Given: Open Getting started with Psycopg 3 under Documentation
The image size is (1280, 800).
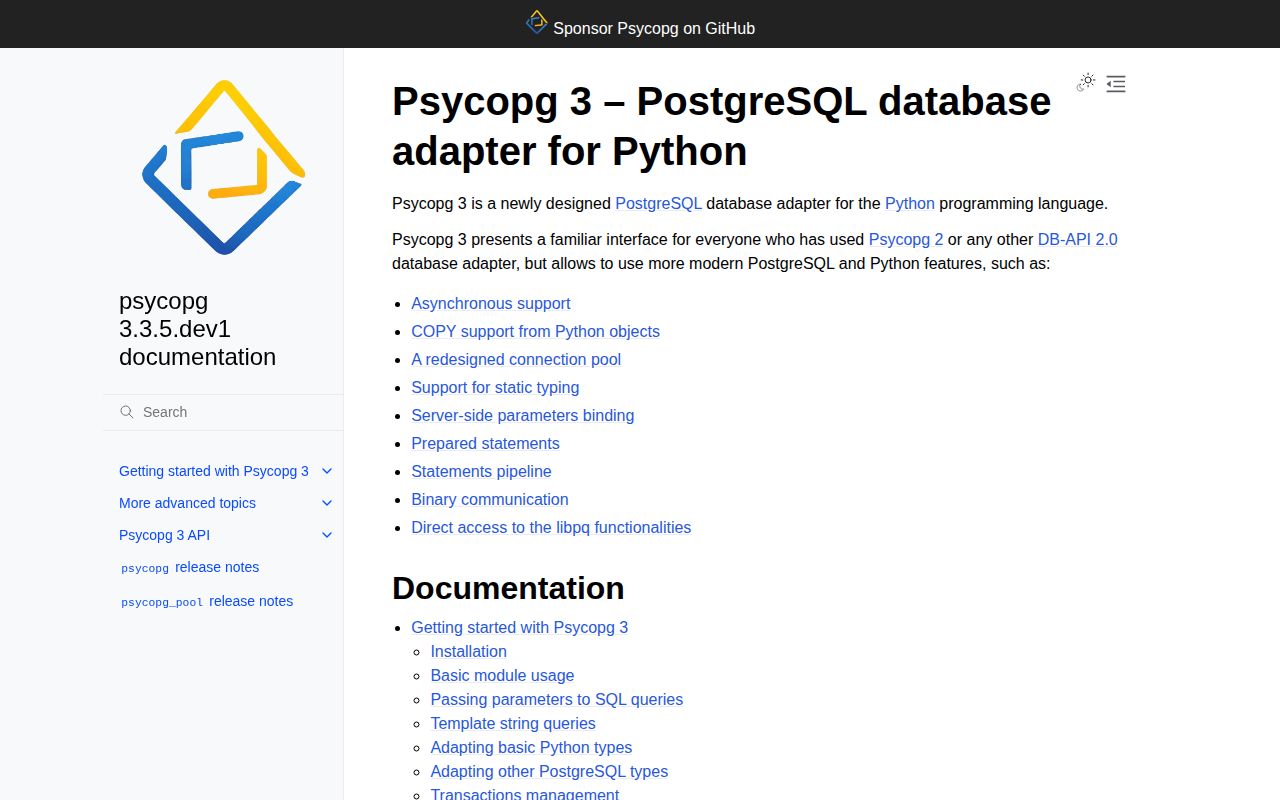Looking at the screenshot, I should coord(520,627).
